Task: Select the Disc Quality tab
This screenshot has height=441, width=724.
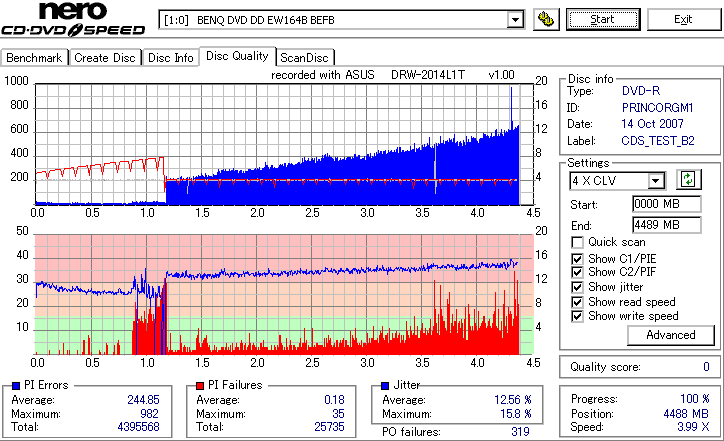Action: (x=237, y=56)
